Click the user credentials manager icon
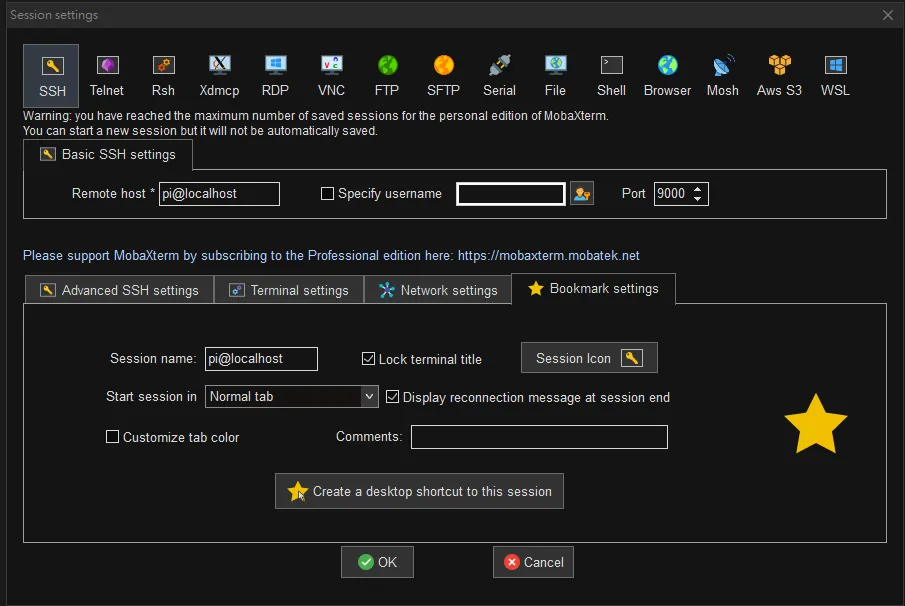The height and width of the screenshot is (606, 905). [x=581, y=194]
